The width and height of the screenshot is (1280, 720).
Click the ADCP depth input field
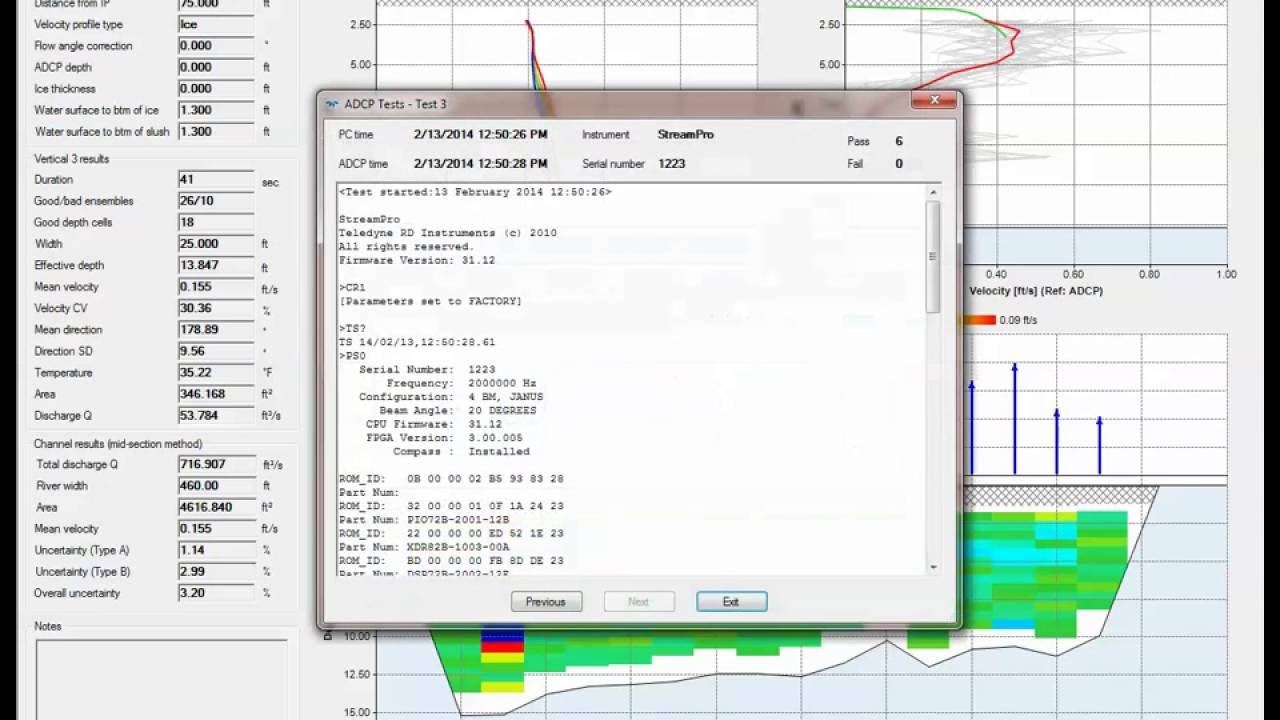[216, 67]
